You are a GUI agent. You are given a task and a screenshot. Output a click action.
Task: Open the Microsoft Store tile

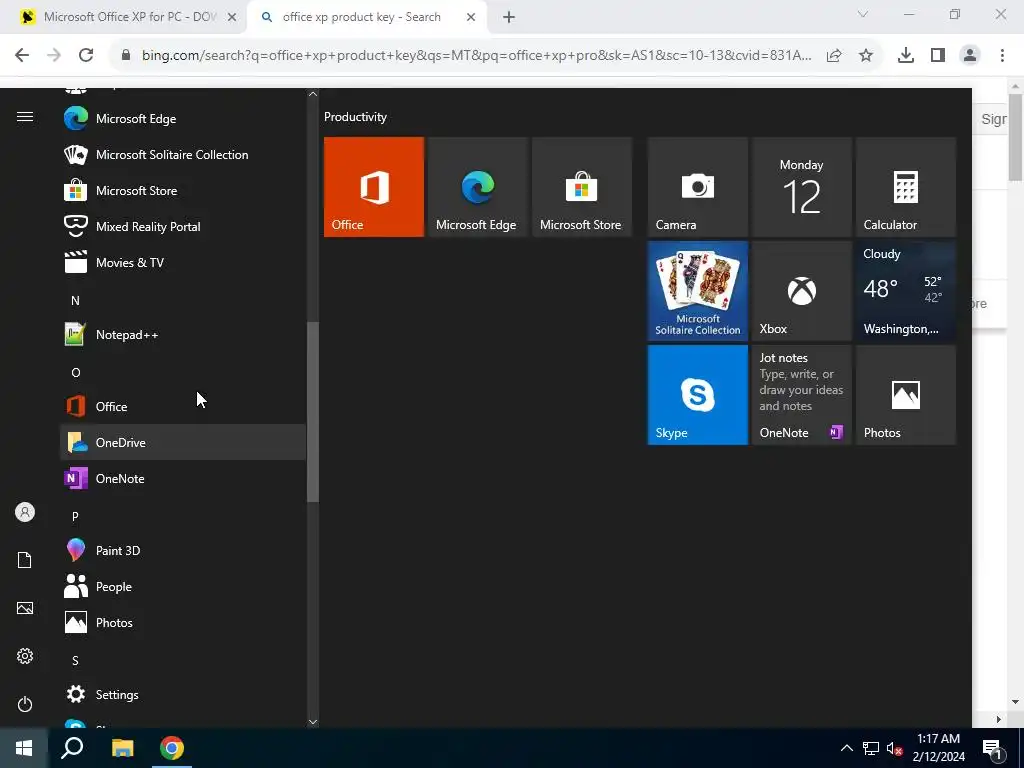pos(582,187)
